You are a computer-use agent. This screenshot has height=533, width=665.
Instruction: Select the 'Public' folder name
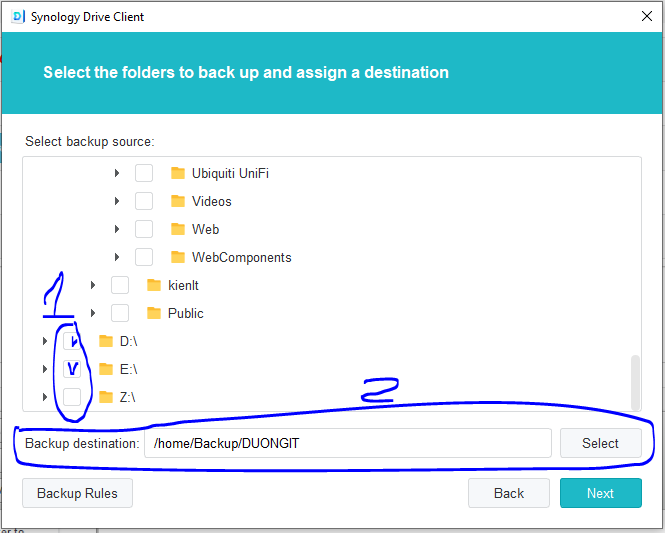[x=186, y=313]
